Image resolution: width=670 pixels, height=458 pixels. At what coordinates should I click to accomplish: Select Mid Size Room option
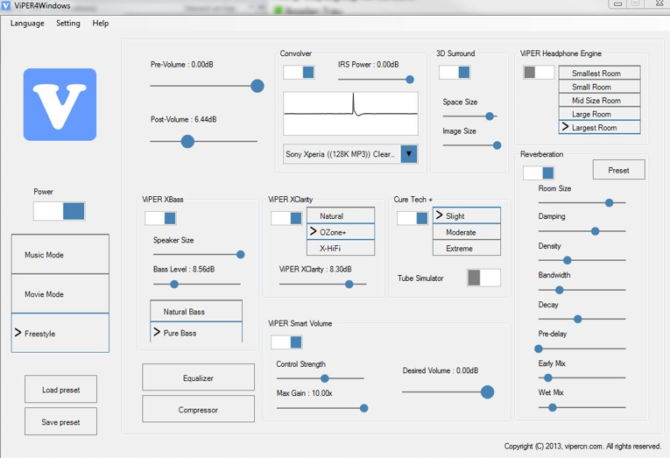pos(599,100)
